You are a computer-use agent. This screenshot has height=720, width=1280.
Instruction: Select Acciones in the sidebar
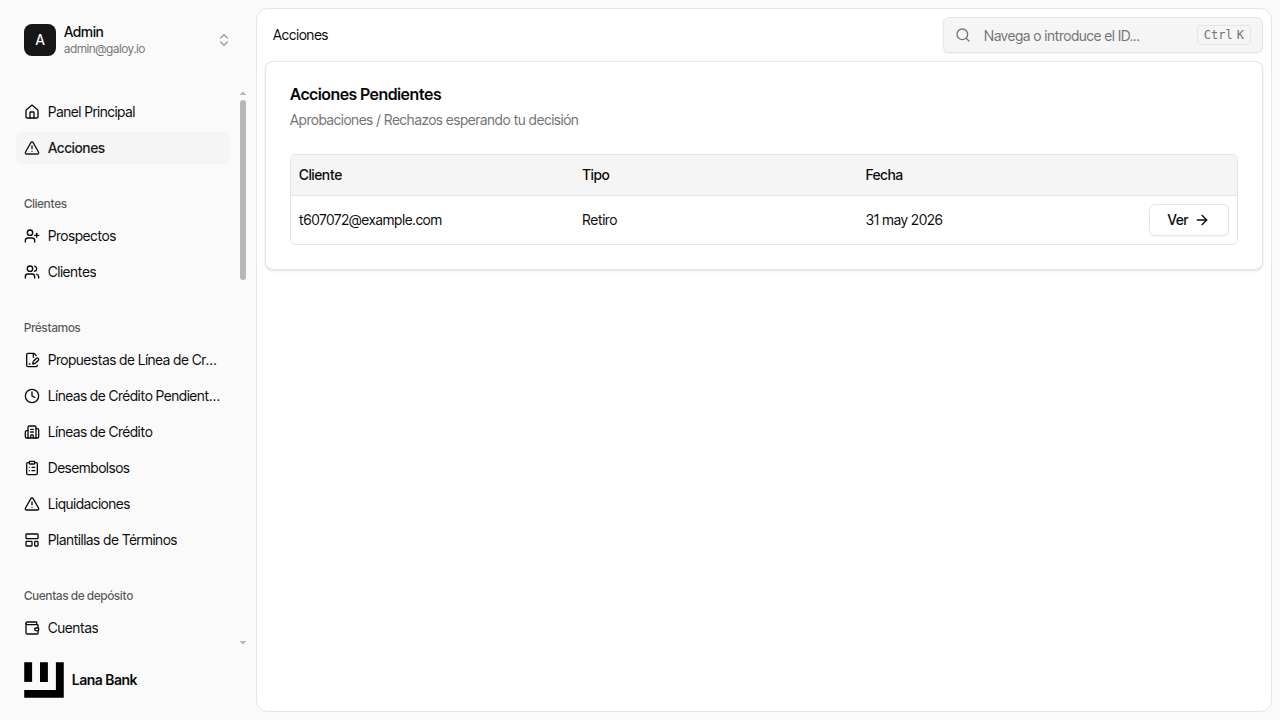tap(123, 148)
